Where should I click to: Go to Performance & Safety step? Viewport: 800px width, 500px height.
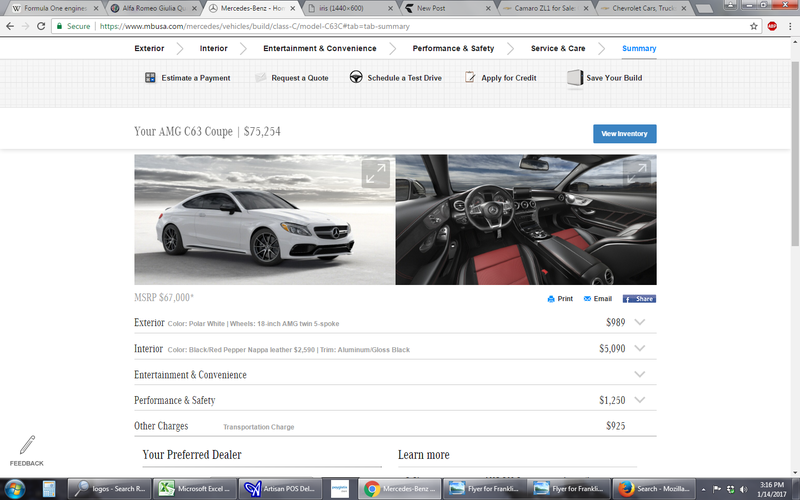coord(453,48)
